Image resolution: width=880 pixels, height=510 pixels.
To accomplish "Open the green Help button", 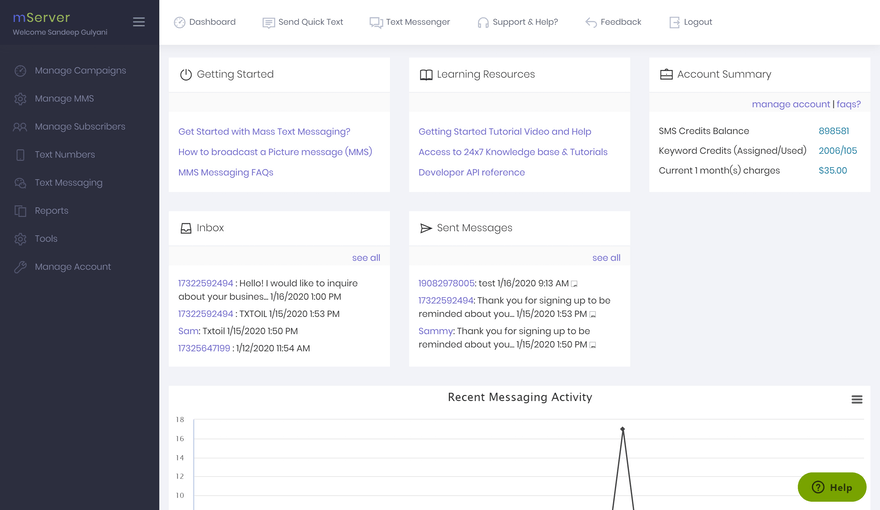I will coord(832,487).
